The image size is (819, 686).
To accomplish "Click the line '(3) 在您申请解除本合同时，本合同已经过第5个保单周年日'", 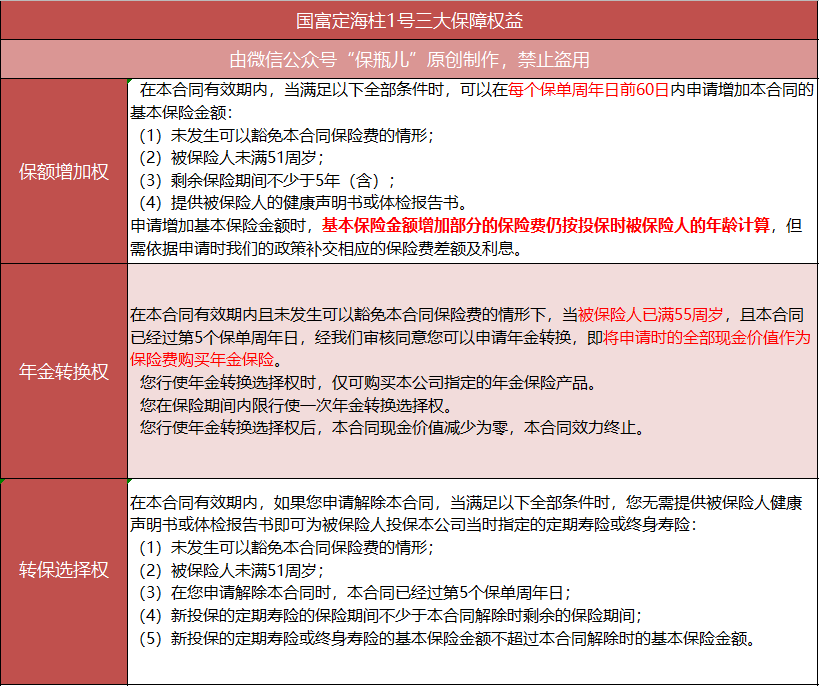I will (355, 592).
